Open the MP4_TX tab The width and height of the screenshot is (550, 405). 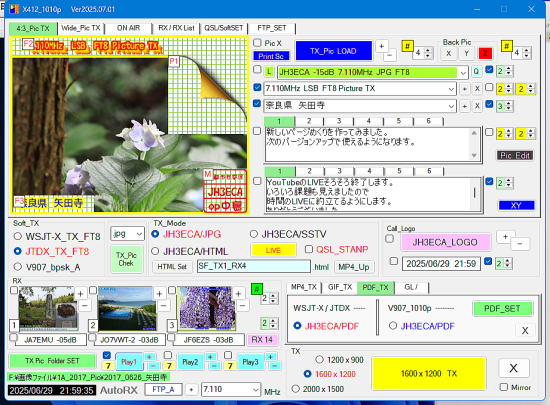point(304,287)
